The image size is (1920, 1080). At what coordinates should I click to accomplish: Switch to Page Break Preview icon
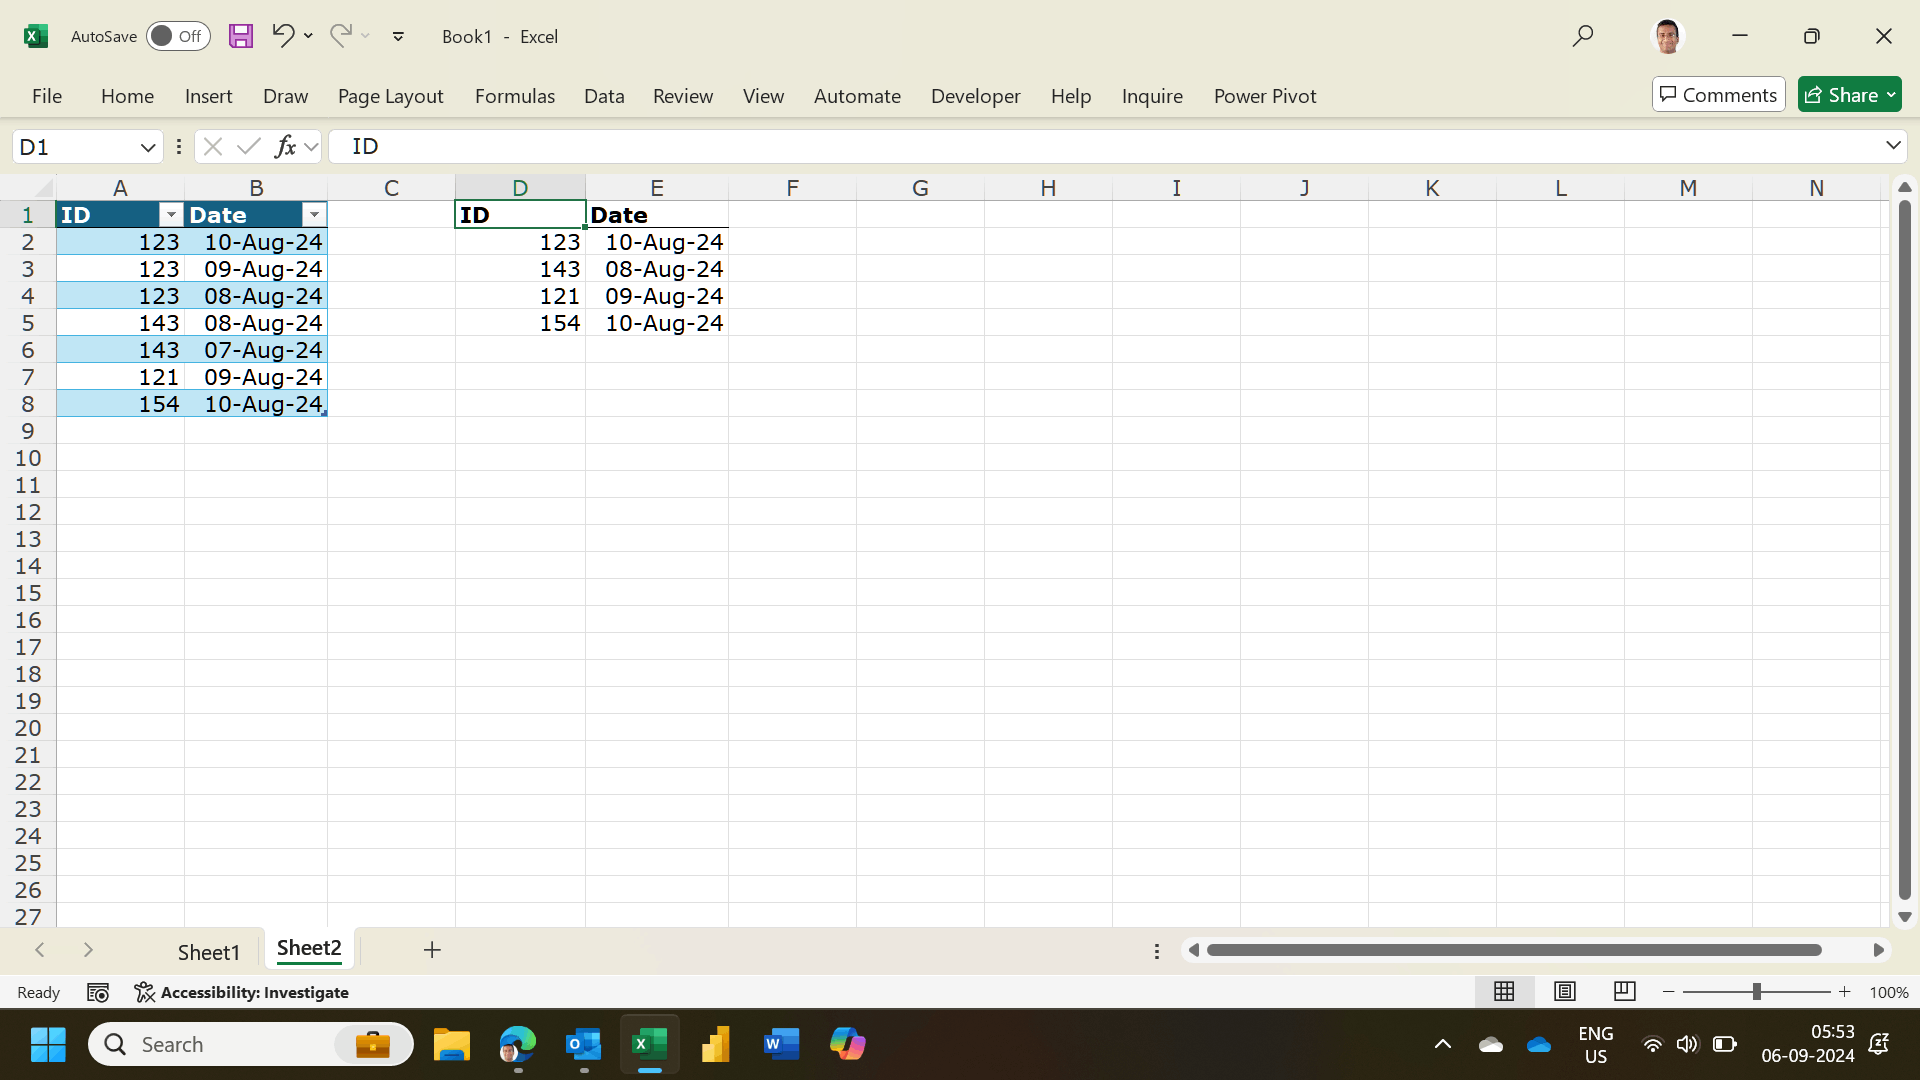point(1624,991)
